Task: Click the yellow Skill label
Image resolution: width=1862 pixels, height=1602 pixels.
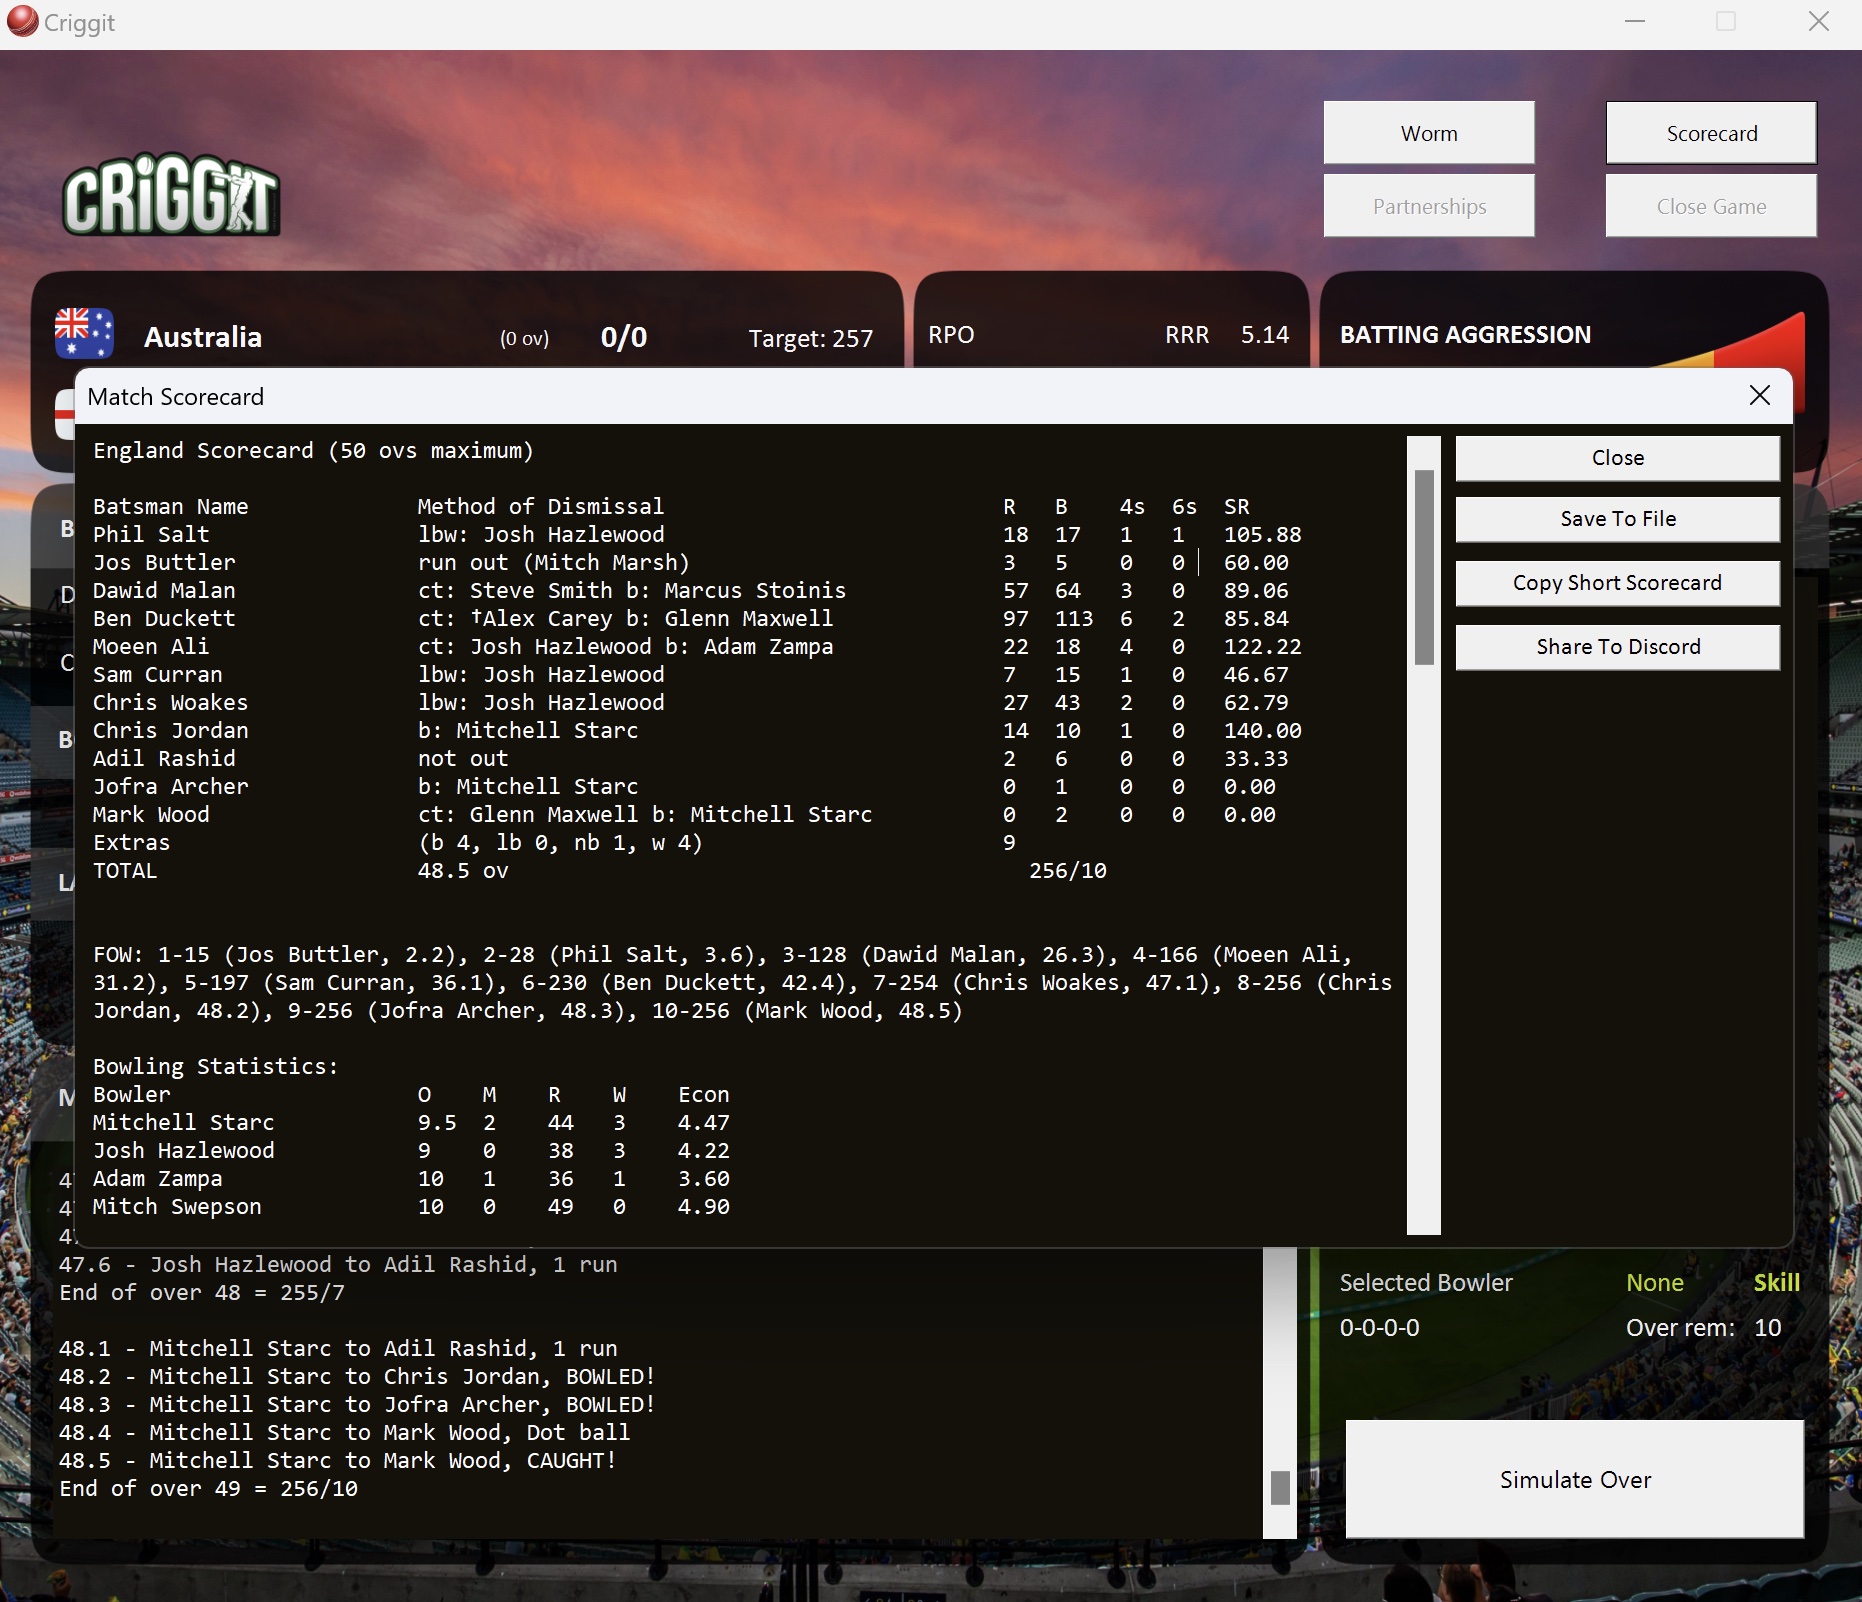Action: tap(1777, 1283)
